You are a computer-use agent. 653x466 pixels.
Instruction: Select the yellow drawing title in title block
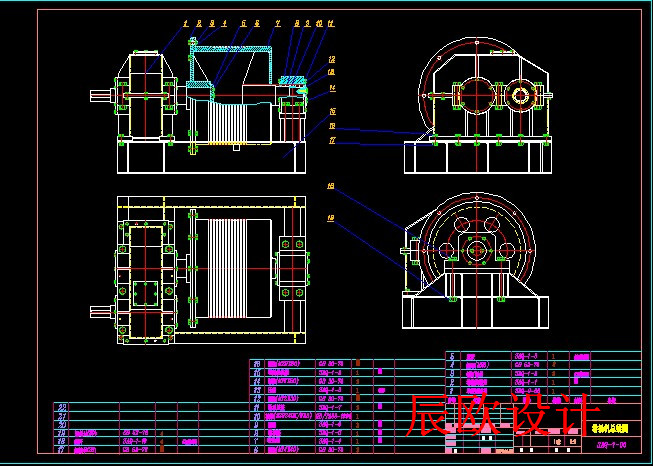tap(610, 429)
